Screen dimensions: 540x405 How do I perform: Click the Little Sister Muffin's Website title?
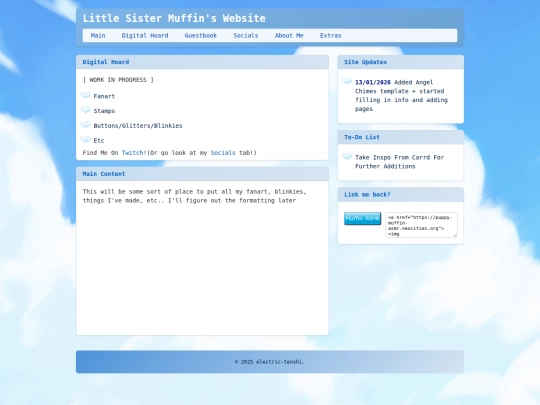point(174,18)
